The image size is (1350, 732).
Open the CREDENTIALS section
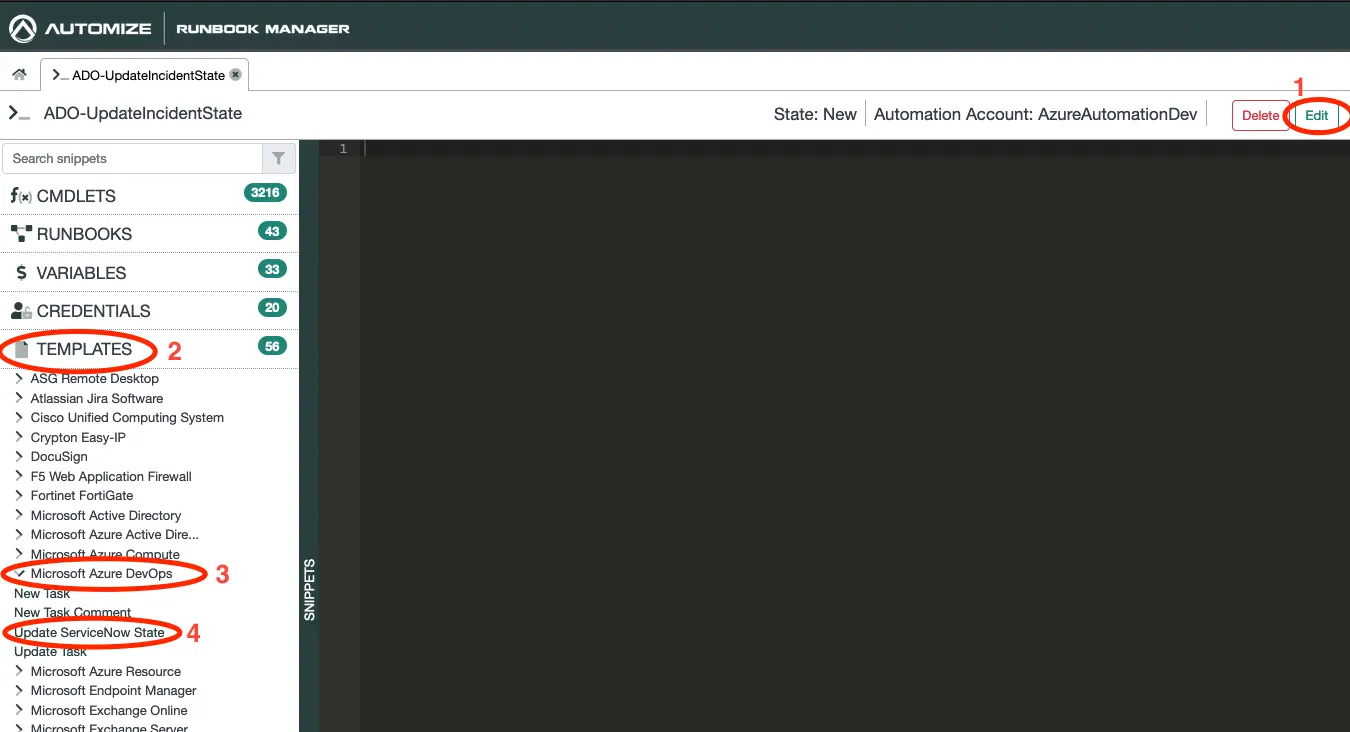pos(93,311)
